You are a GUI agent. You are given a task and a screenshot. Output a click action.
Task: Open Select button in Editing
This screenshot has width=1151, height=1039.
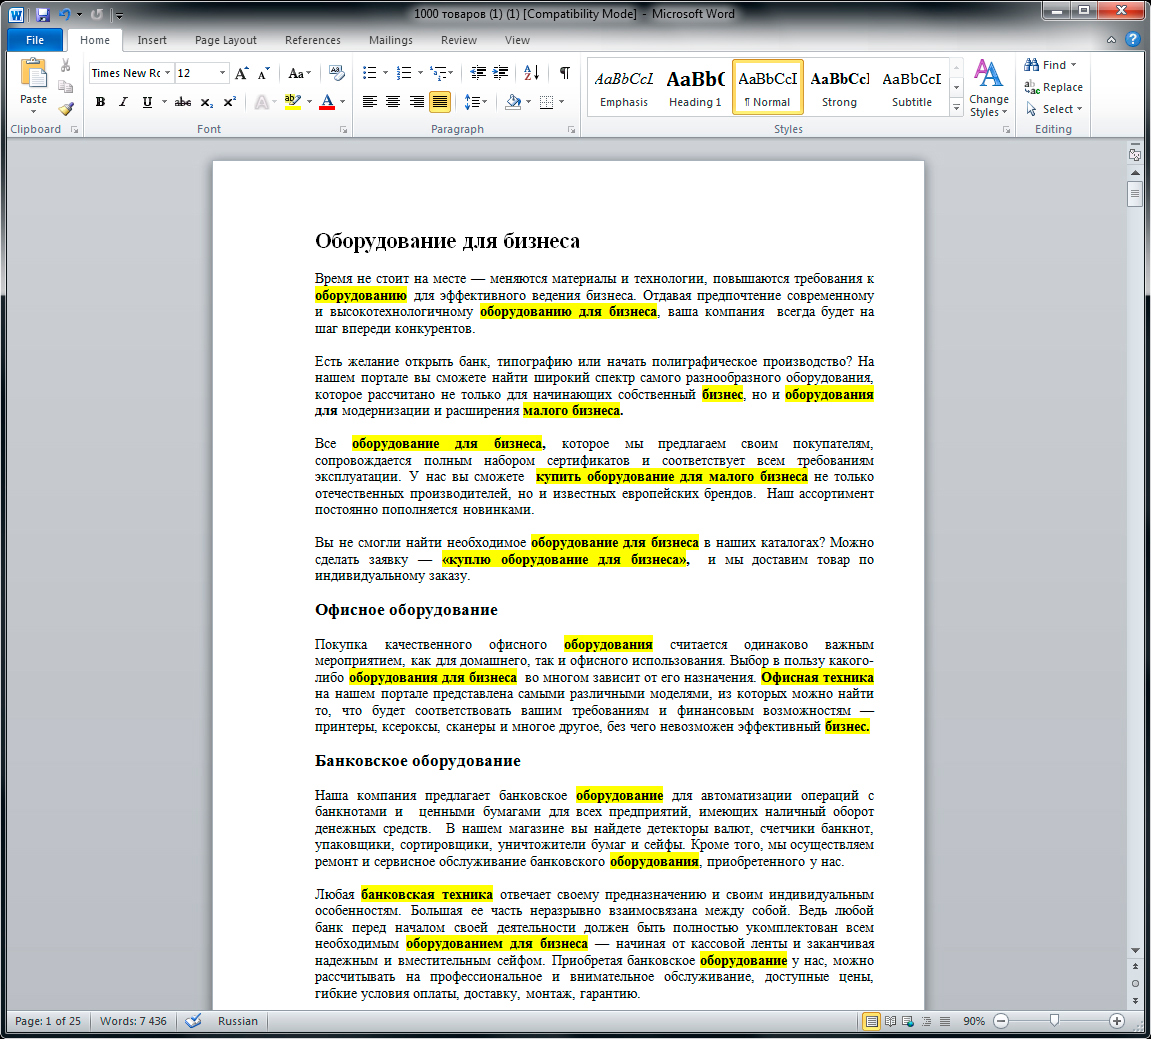pos(1053,109)
